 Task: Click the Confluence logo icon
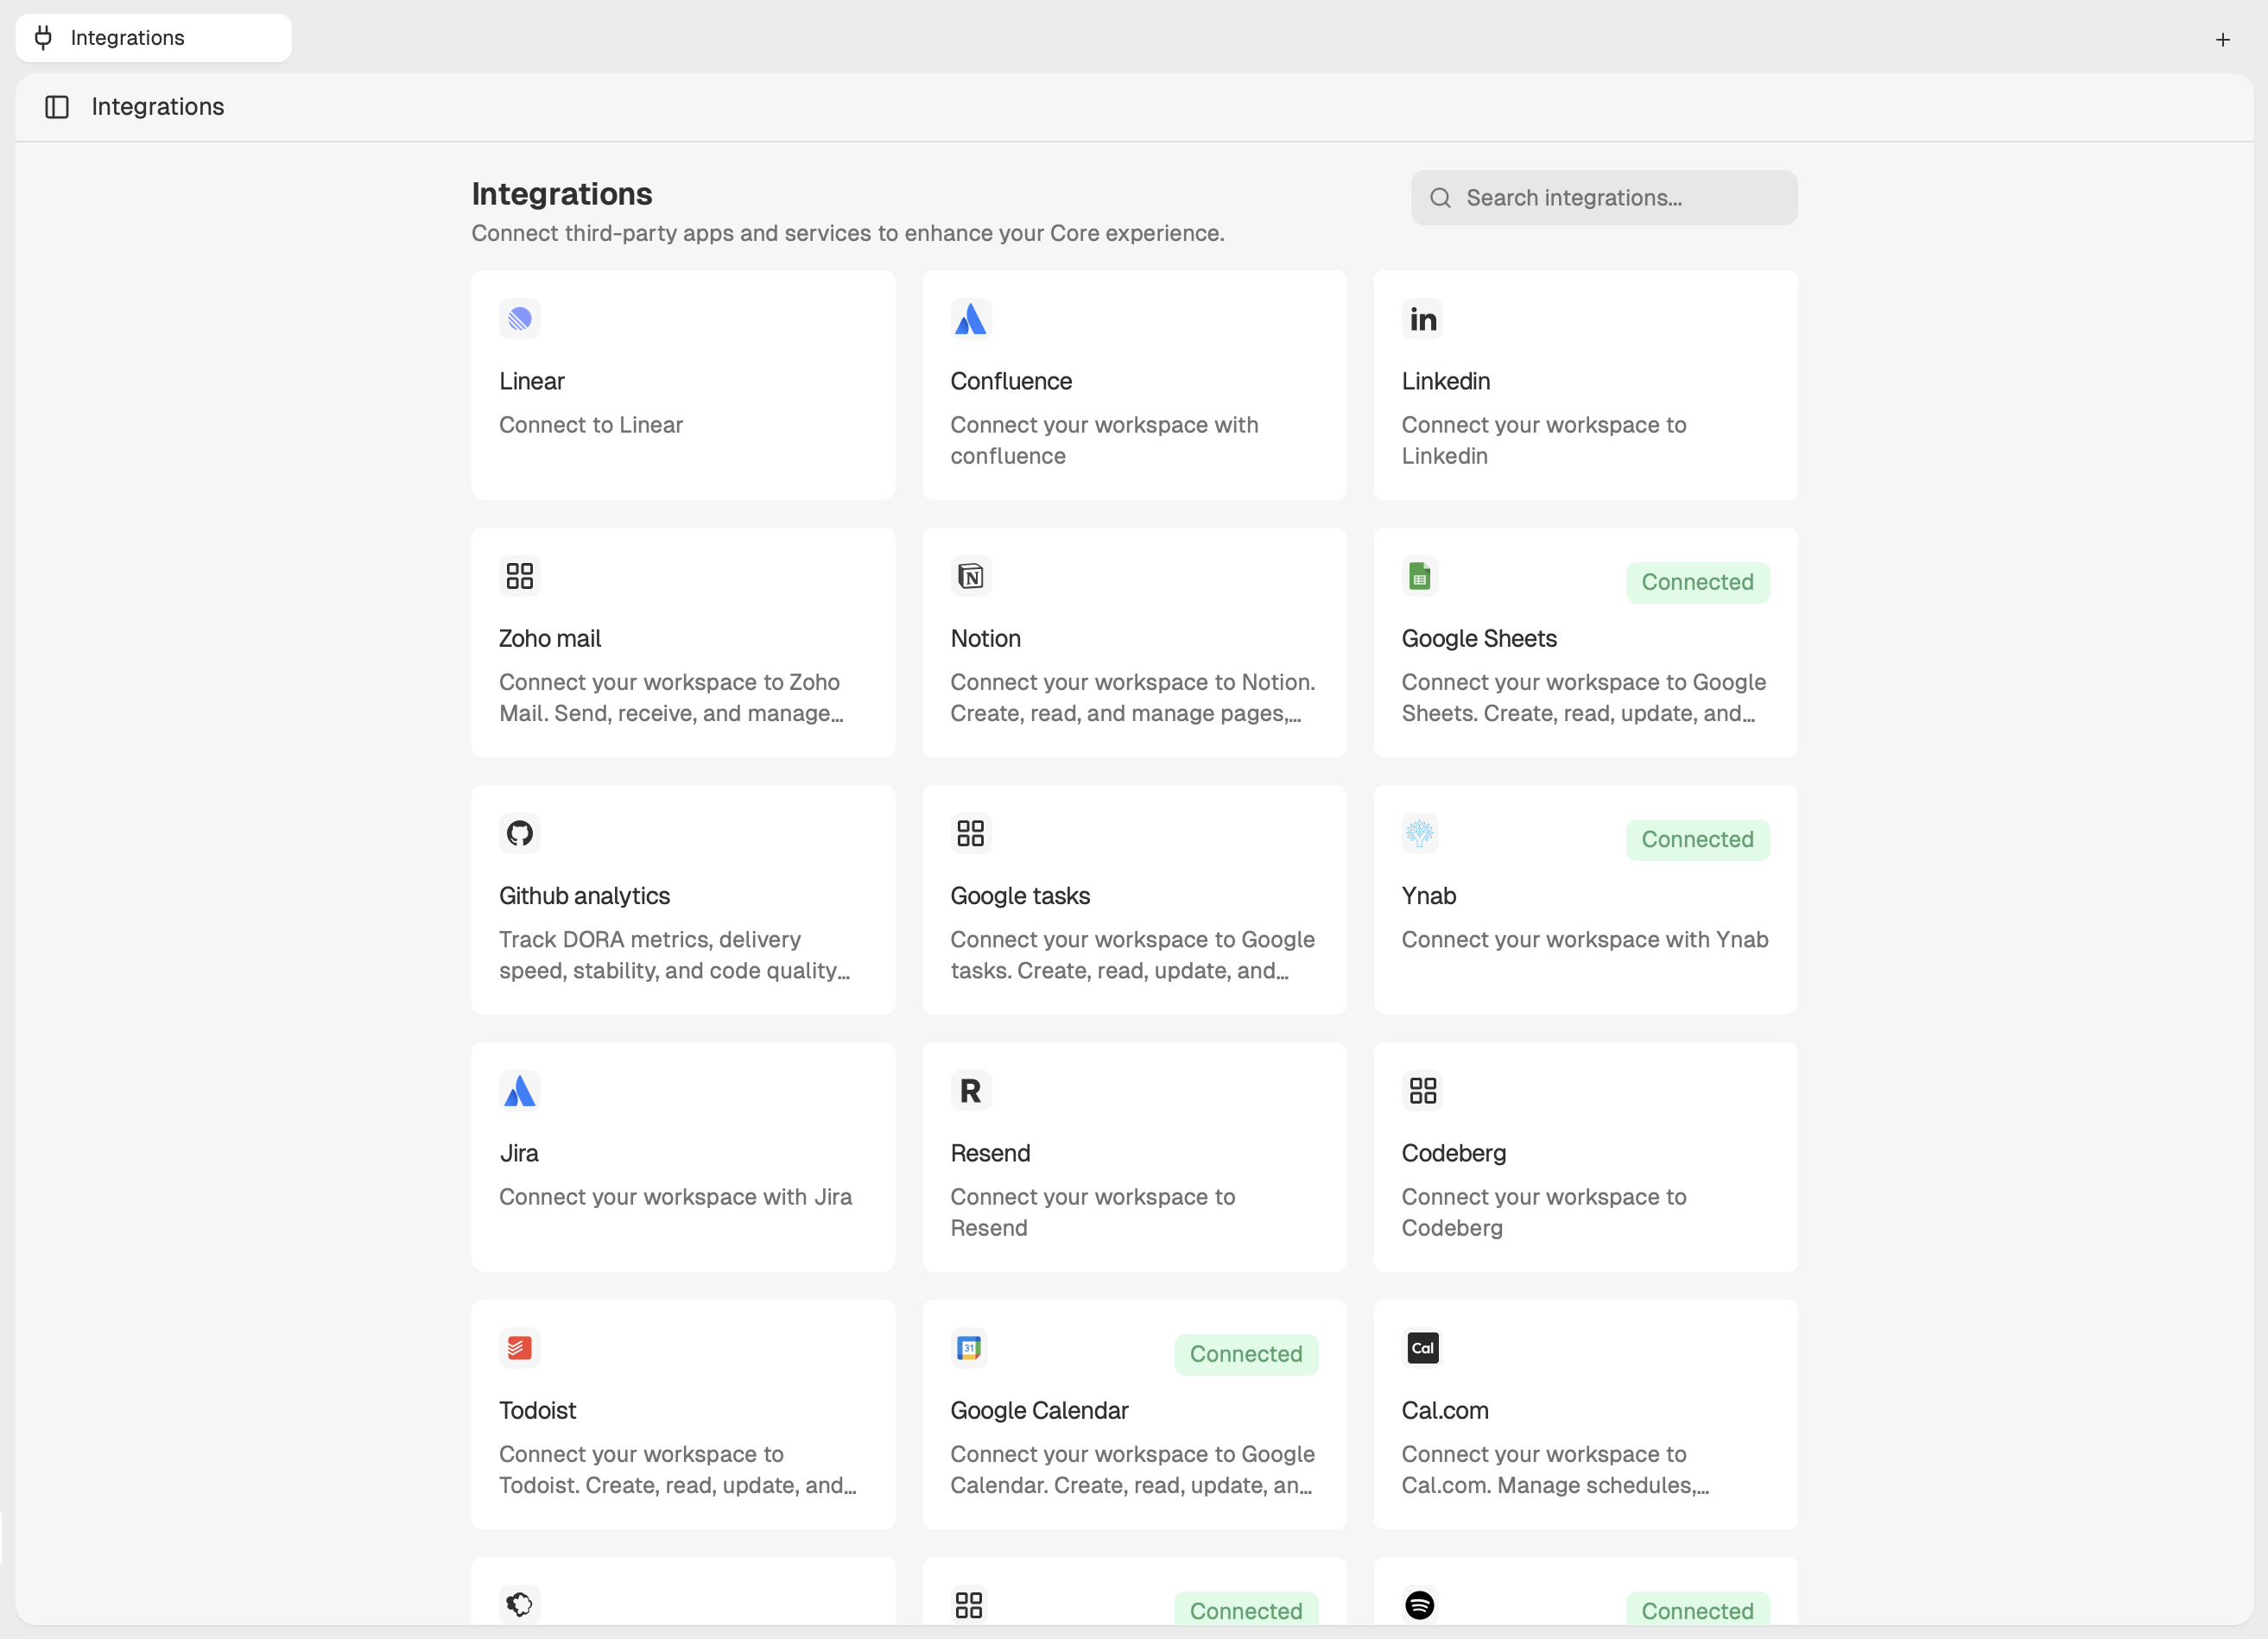970,319
